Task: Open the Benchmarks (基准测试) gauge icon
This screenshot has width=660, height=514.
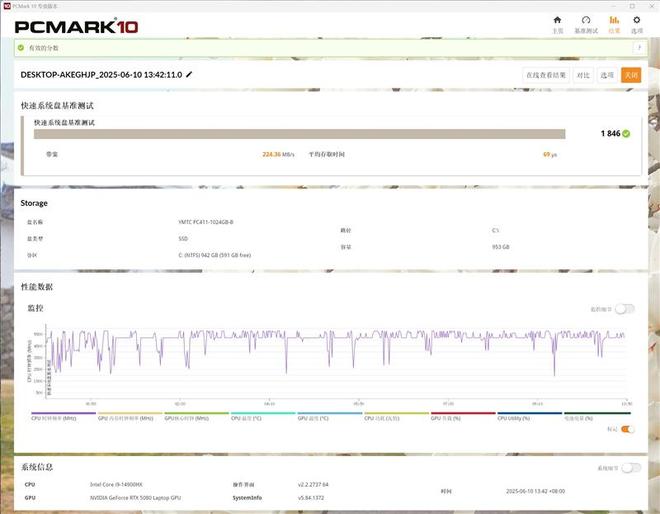Action: click(585, 24)
